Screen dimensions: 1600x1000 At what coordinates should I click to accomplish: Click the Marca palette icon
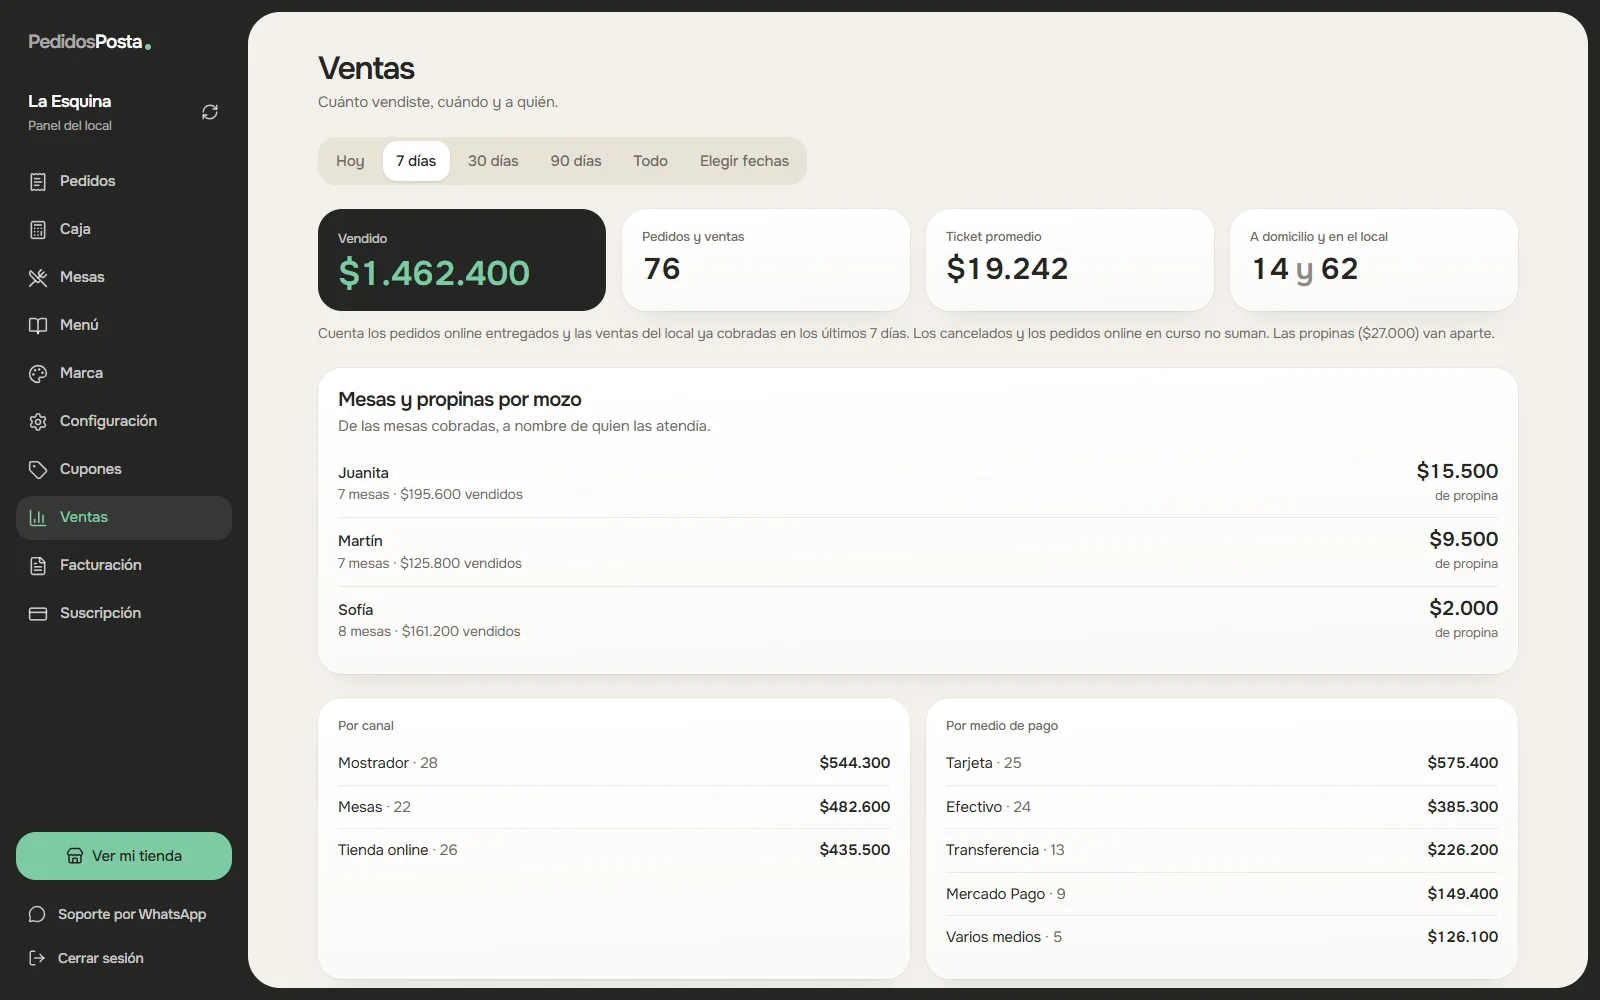point(38,373)
